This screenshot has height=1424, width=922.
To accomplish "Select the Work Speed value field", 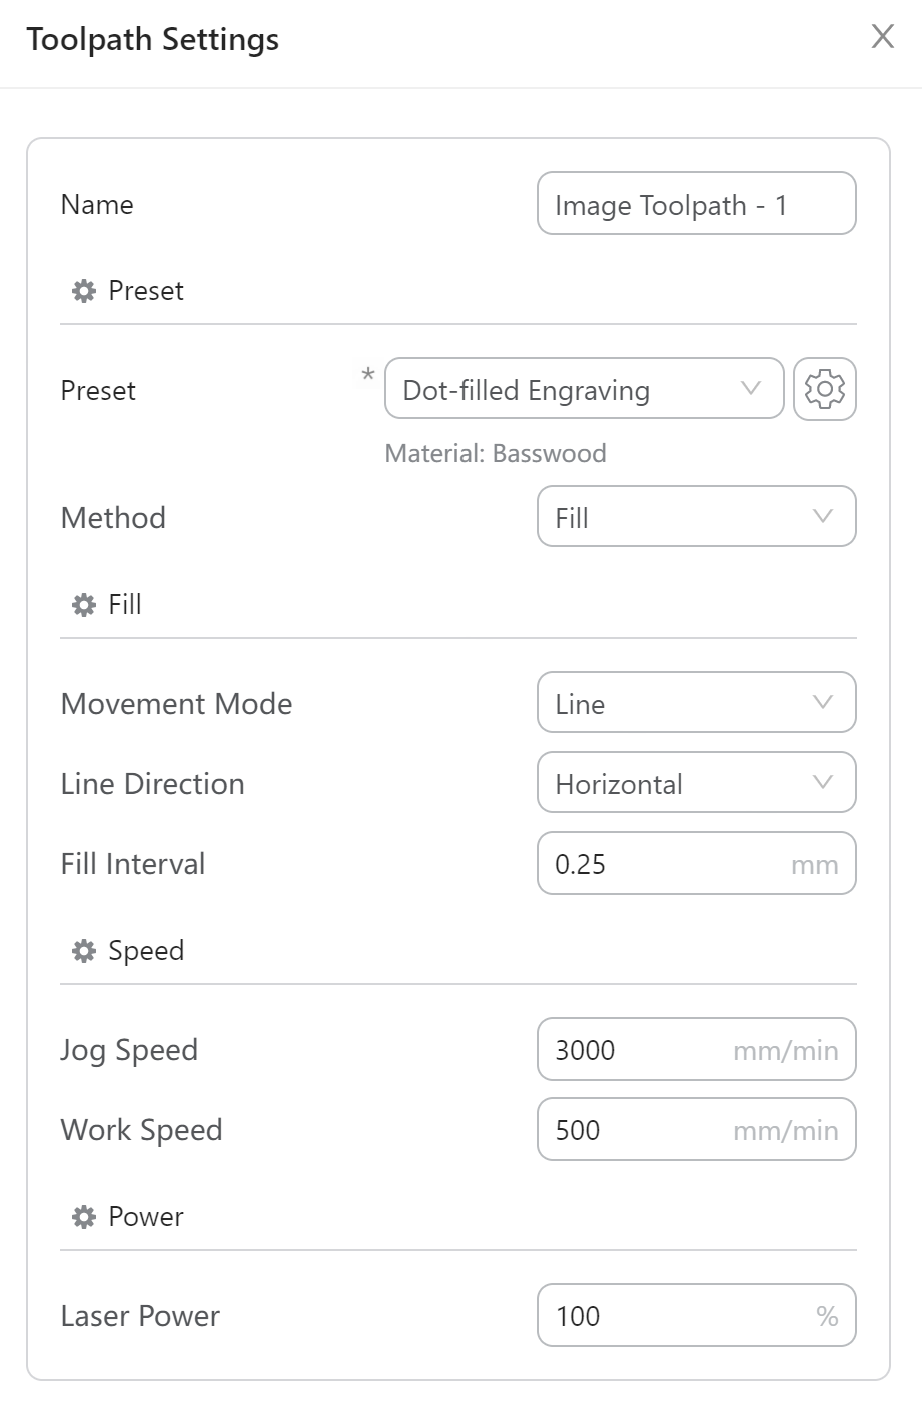I will (697, 1129).
